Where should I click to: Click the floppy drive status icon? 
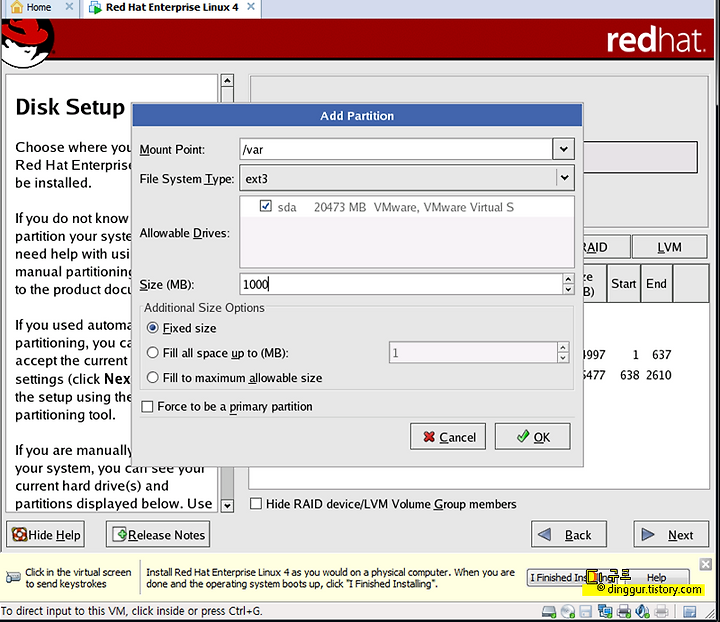coord(585,611)
